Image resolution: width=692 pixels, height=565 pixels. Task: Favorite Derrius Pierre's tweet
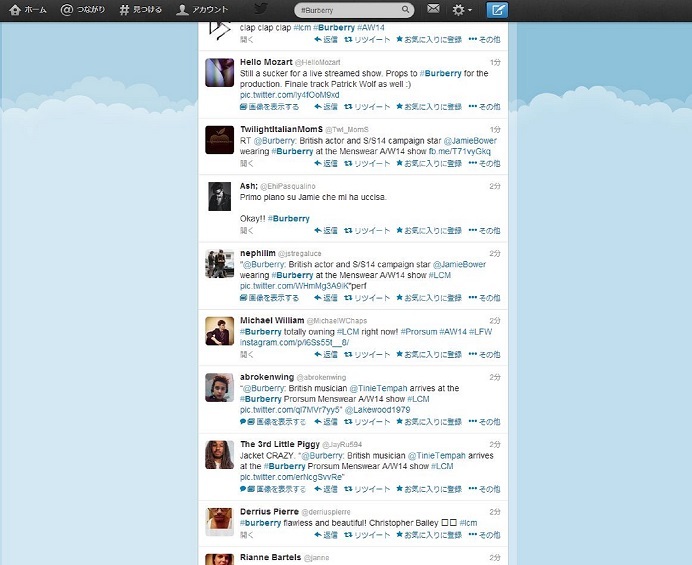[x=429, y=535]
